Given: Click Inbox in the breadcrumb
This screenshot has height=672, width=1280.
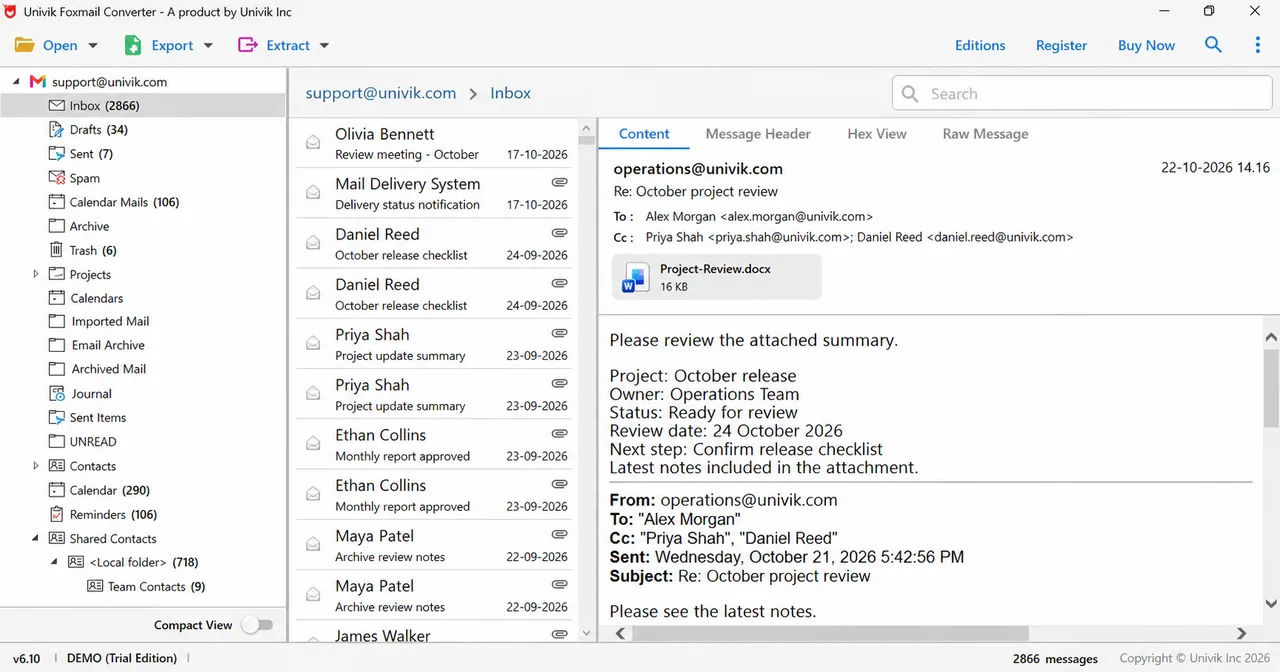Looking at the screenshot, I should tap(510, 93).
